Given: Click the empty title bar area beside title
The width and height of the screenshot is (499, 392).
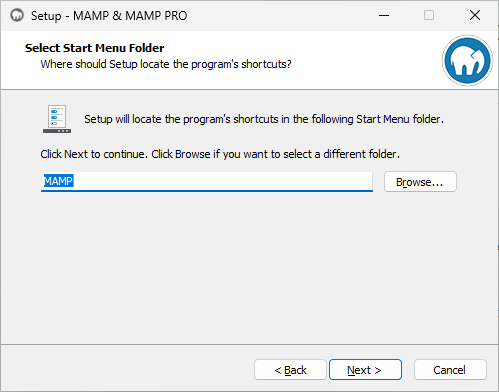Looking at the screenshot, I should [280, 15].
